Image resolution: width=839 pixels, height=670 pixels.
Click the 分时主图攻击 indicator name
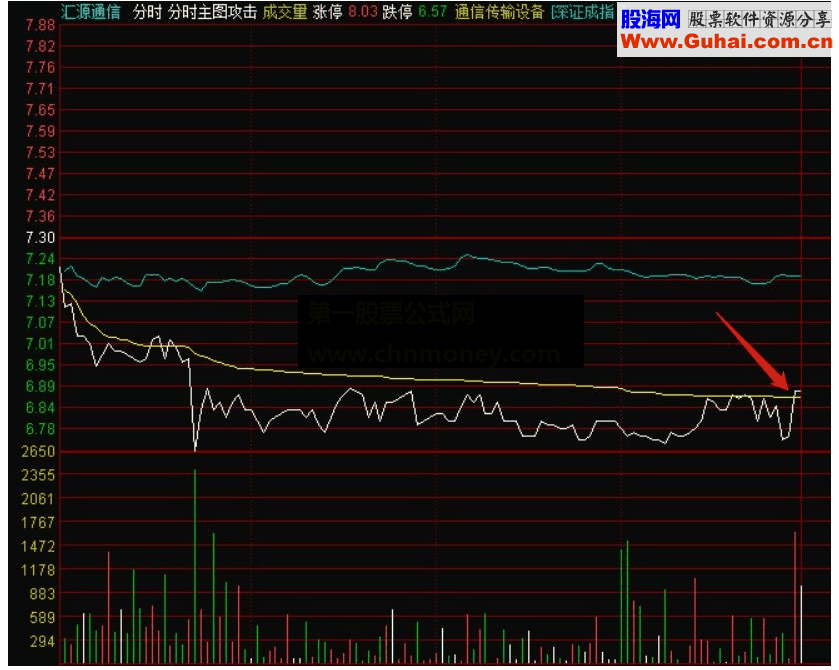(x=212, y=12)
